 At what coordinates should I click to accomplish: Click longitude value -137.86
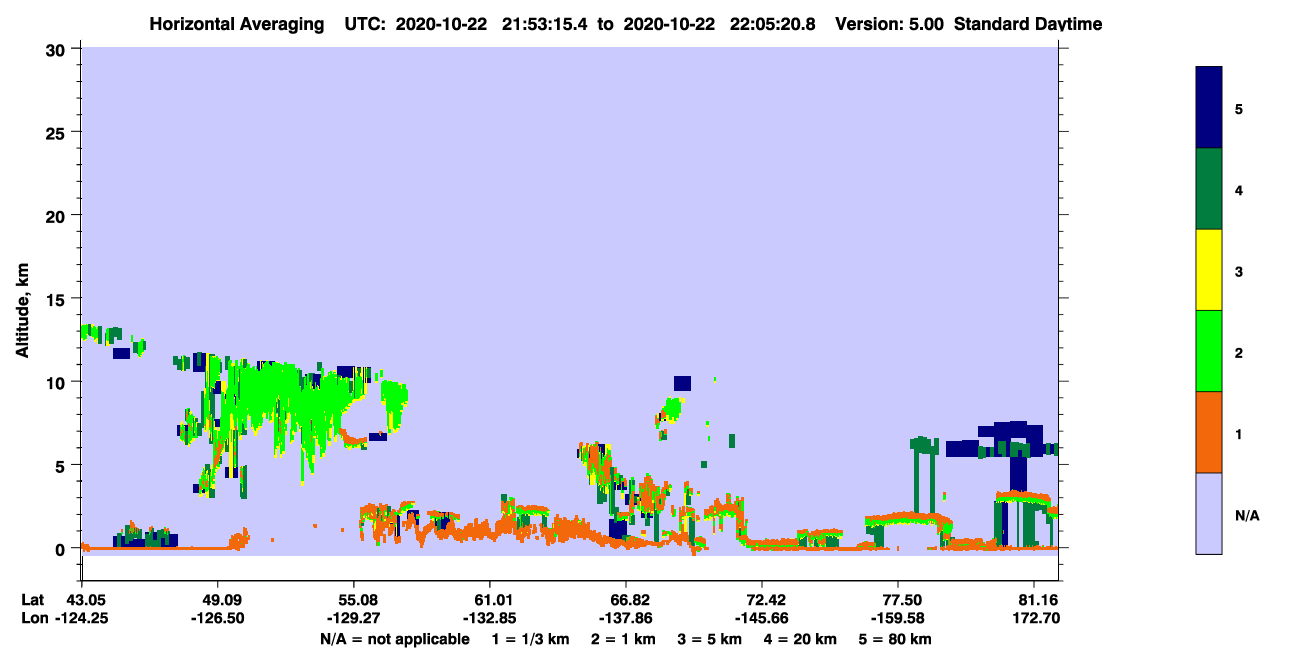tap(626, 618)
